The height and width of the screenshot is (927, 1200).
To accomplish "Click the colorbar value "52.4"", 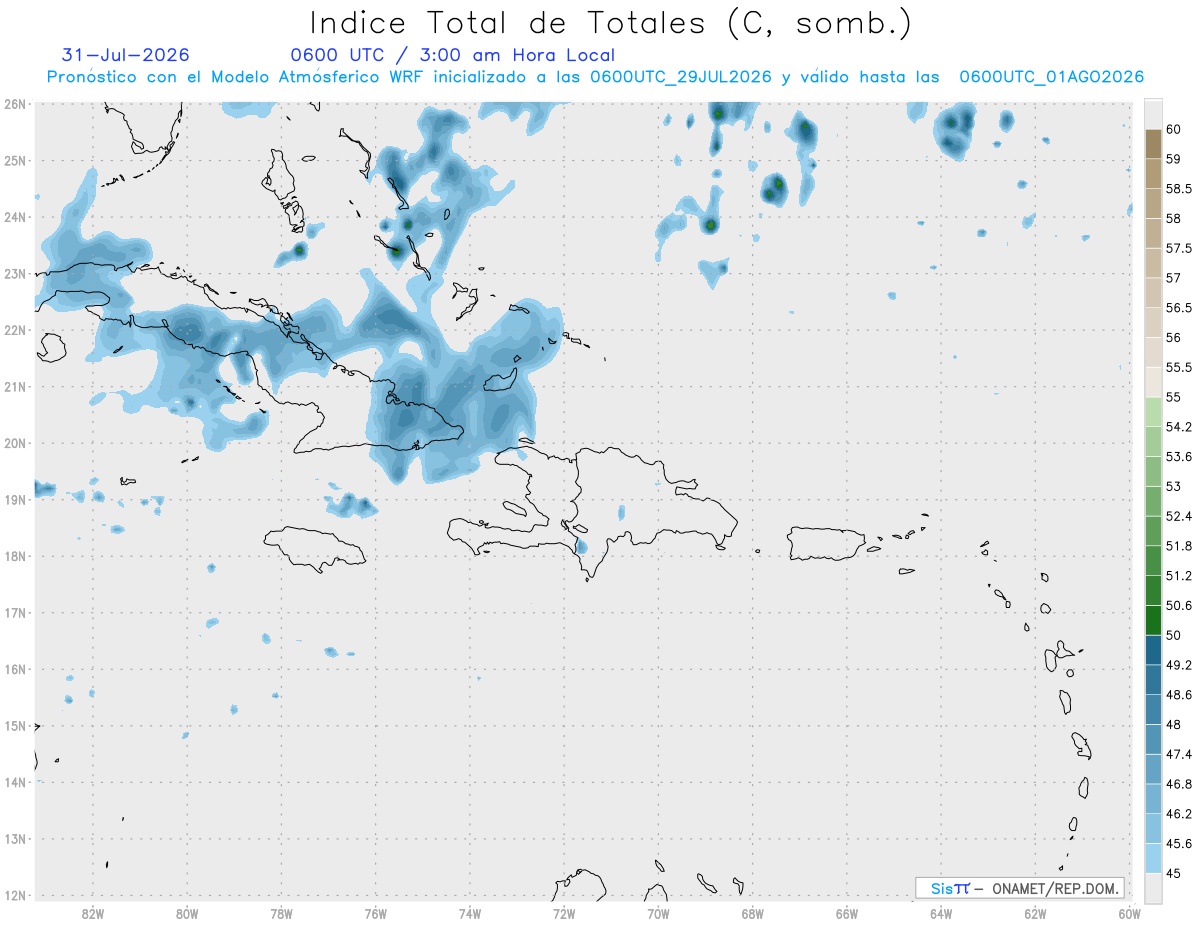I will click(x=1179, y=516).
